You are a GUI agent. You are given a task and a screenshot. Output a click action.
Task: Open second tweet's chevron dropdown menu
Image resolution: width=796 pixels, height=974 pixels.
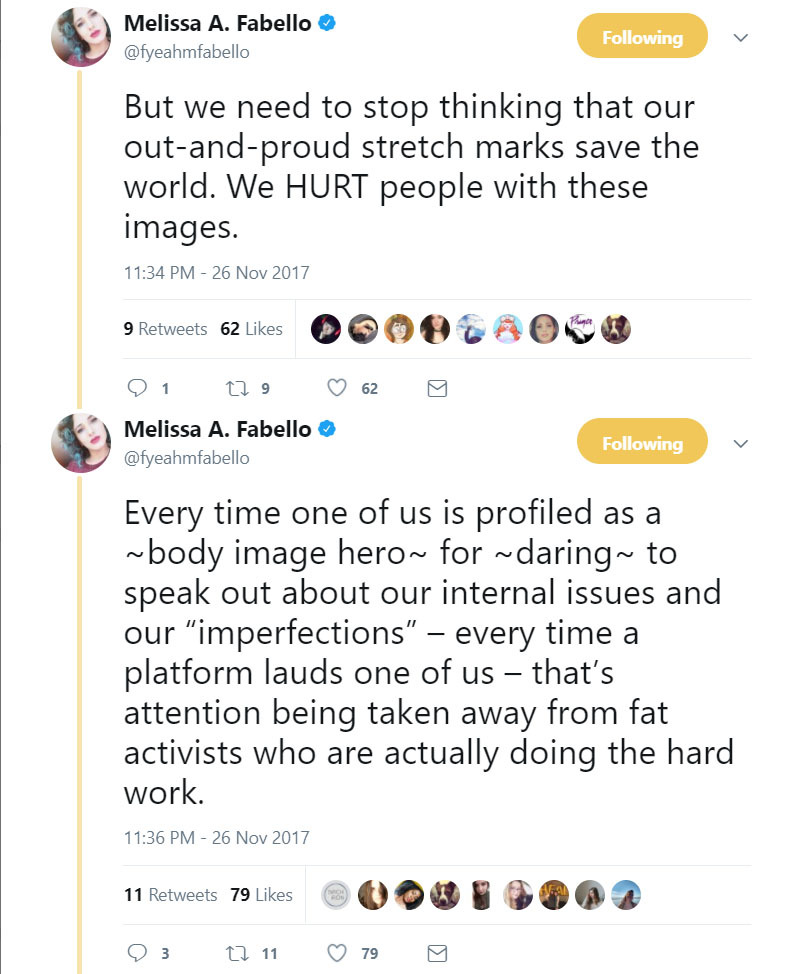coord(741,443)
